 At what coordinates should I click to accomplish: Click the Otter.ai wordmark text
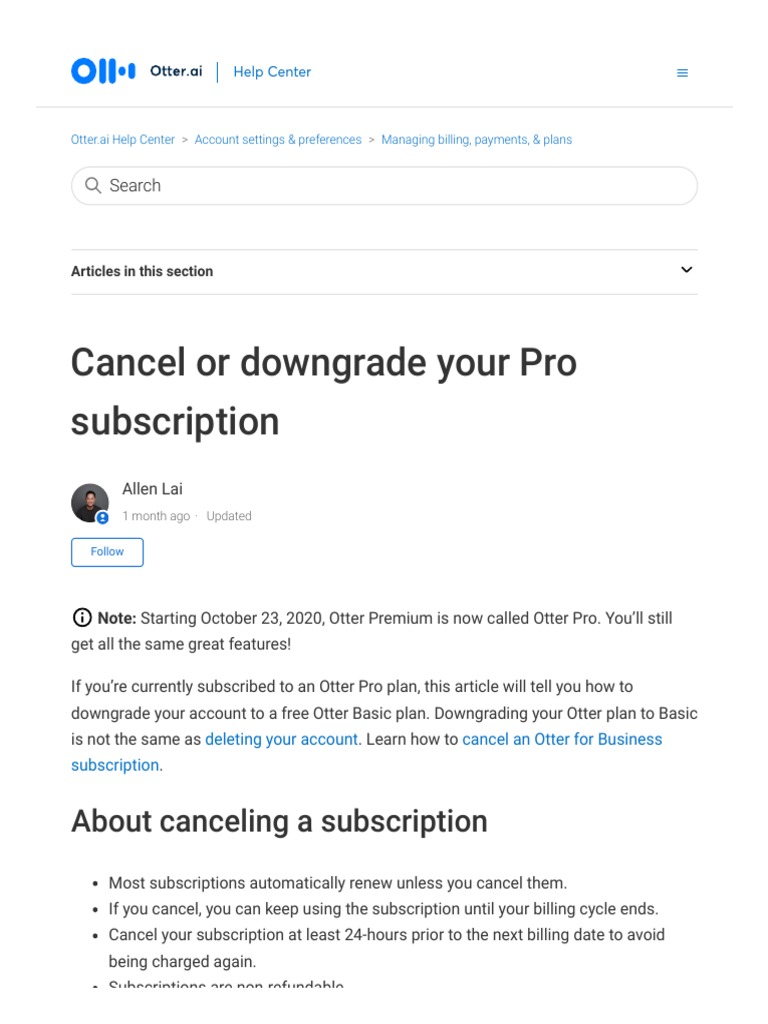pyautogui.click(x=176, y=72)
